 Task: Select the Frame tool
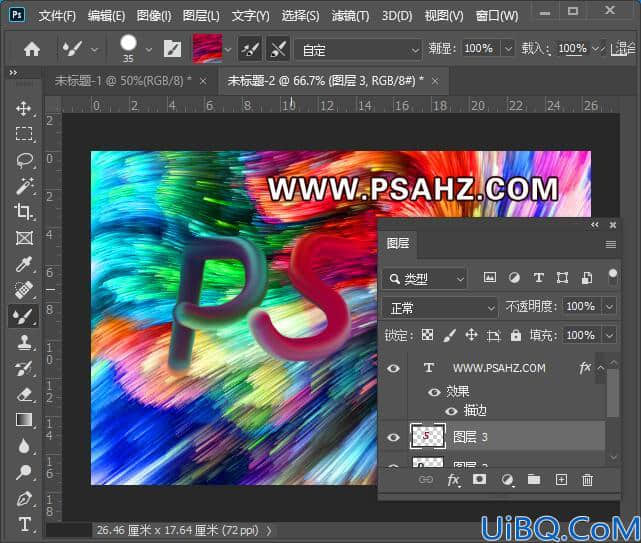click(x=24, y=238)
